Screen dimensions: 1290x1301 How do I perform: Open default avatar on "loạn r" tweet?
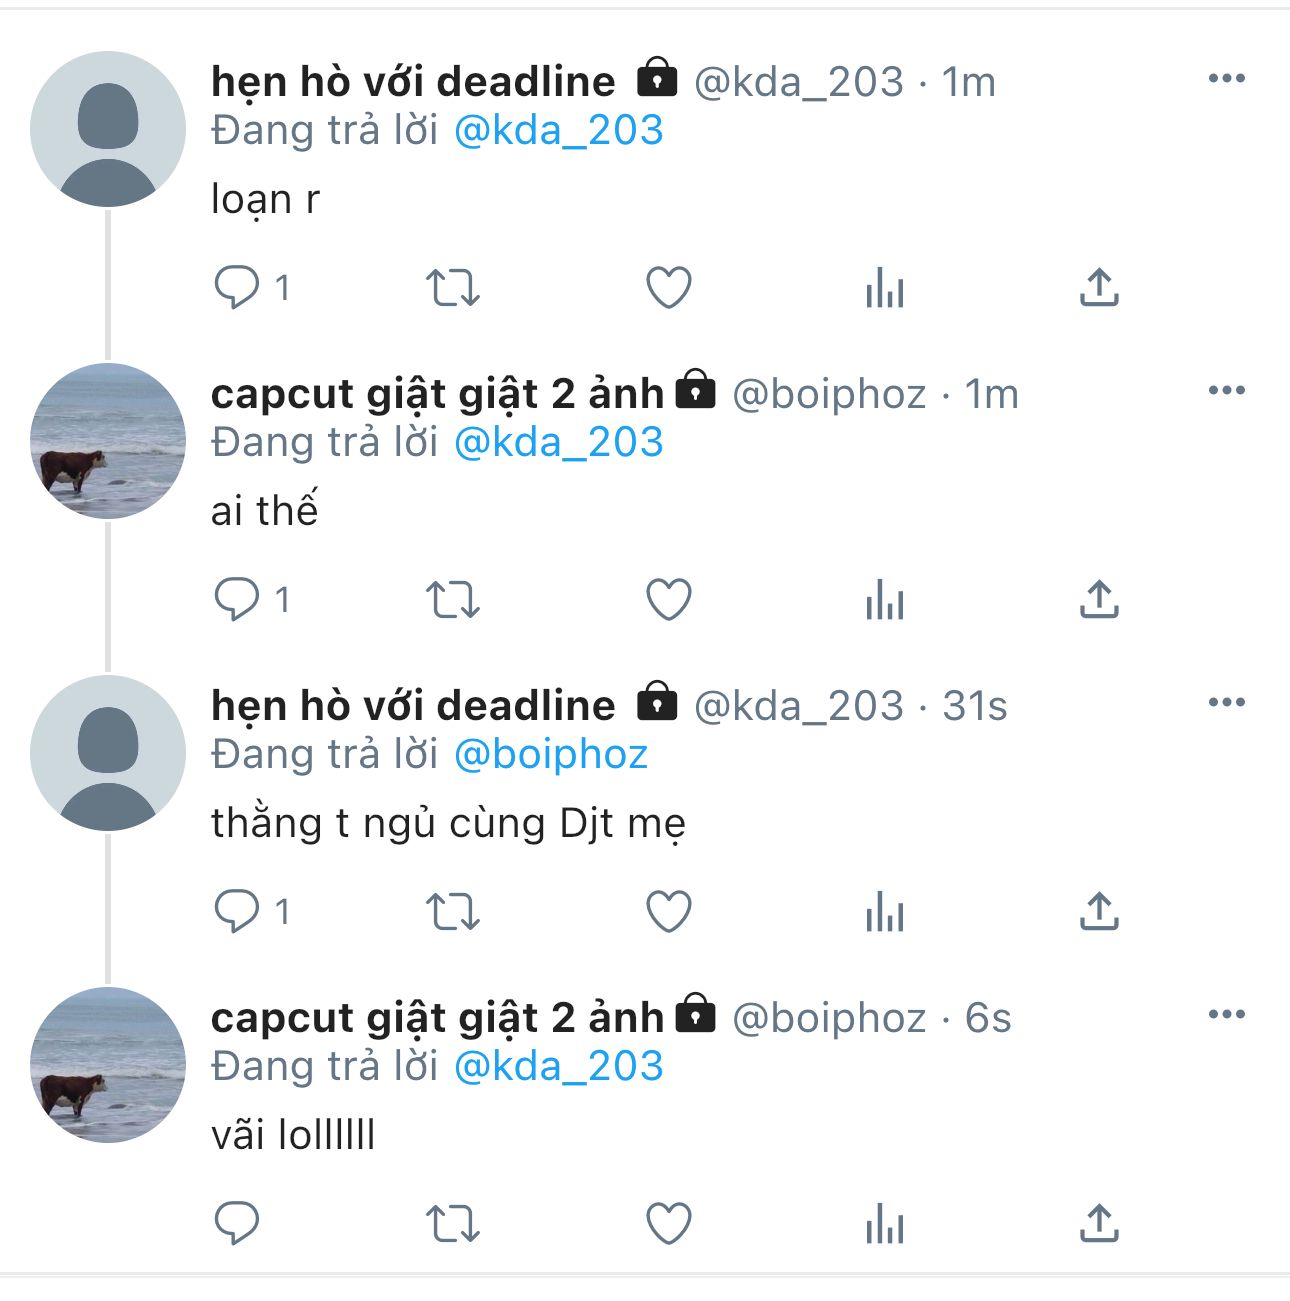(108, 129)
